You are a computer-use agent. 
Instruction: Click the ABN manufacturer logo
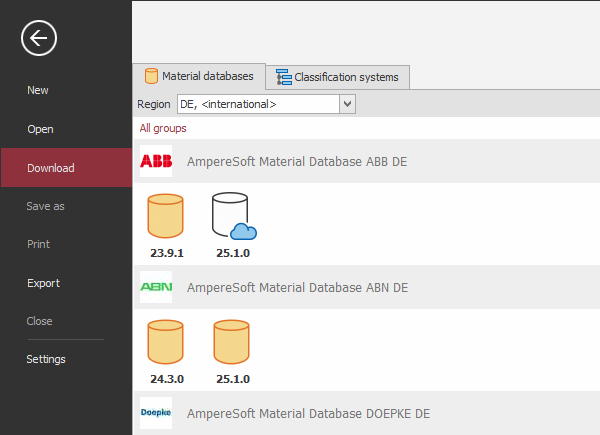coord(156,287)
